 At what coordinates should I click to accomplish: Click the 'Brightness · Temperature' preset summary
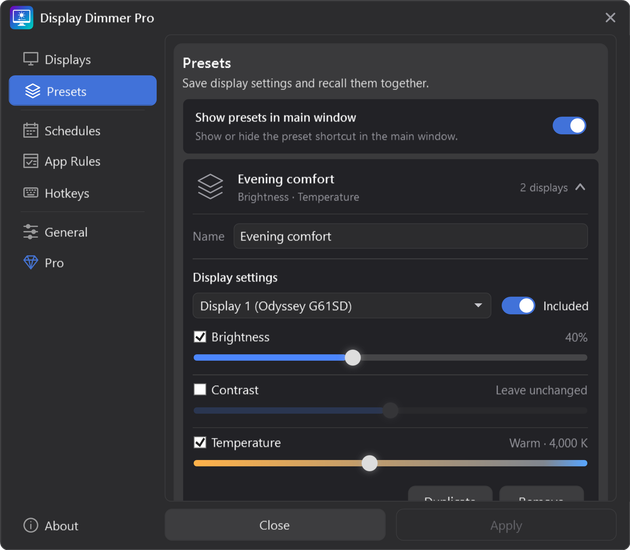click(x=298, y=197)
